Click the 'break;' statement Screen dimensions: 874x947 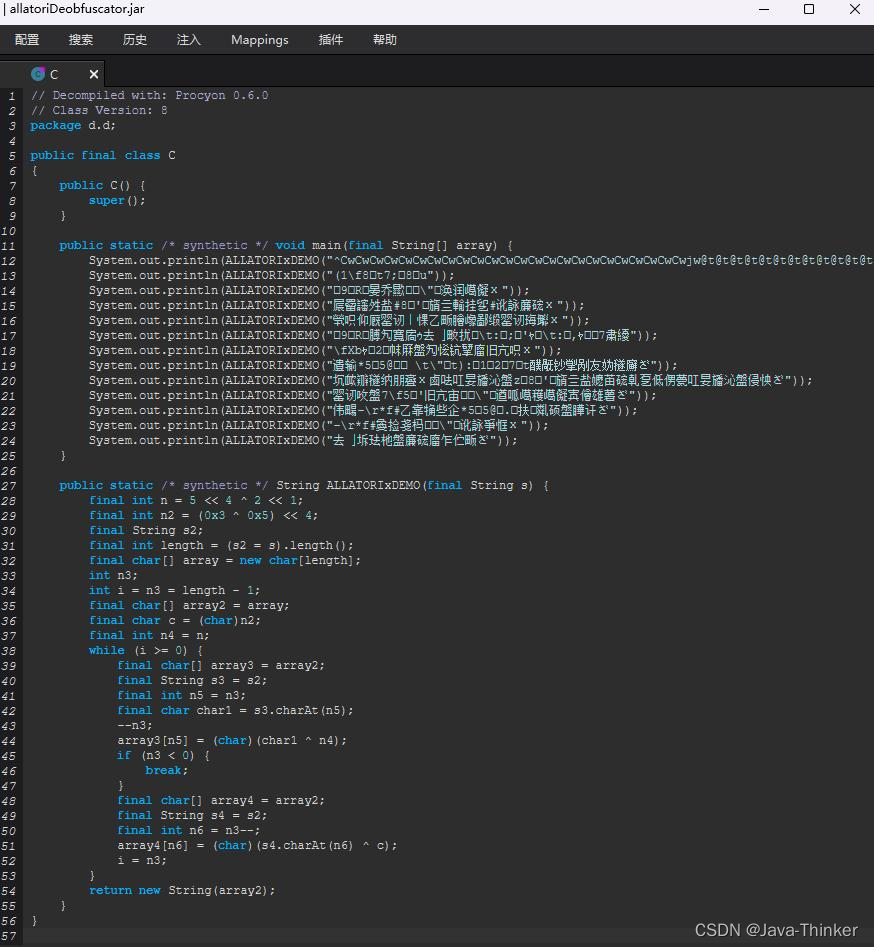[x=167, y=770]
